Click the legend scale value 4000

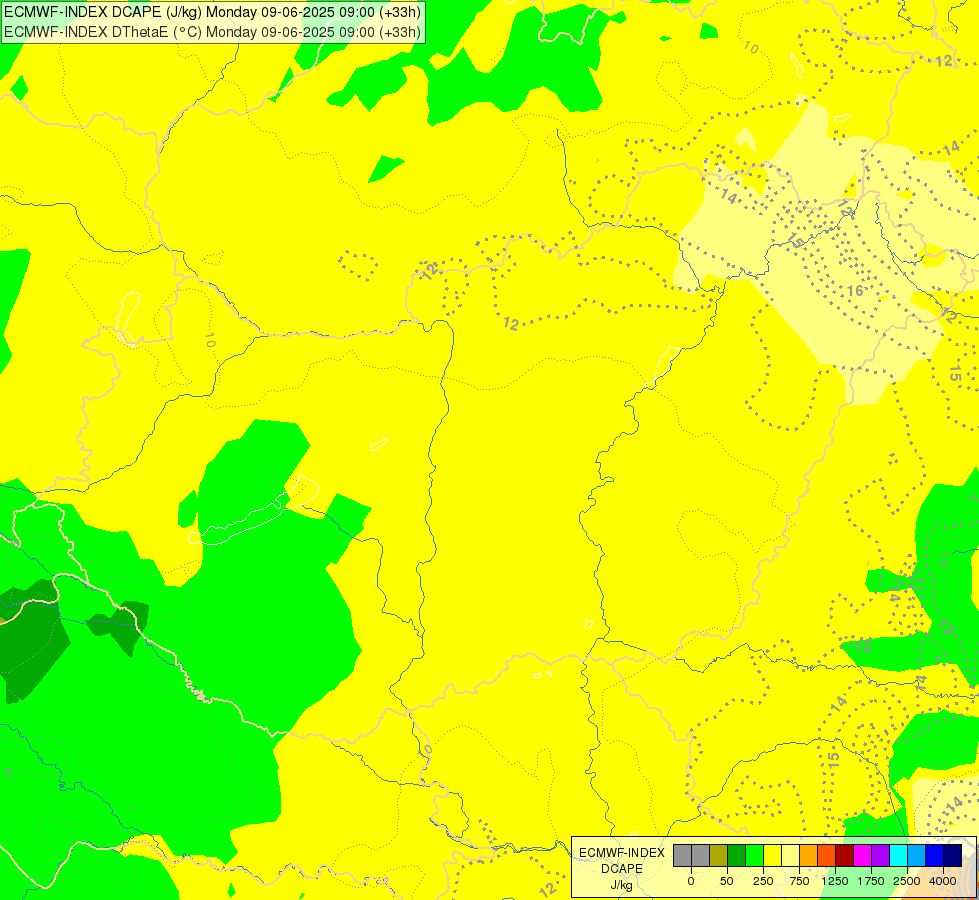click(x=943, y=881)
